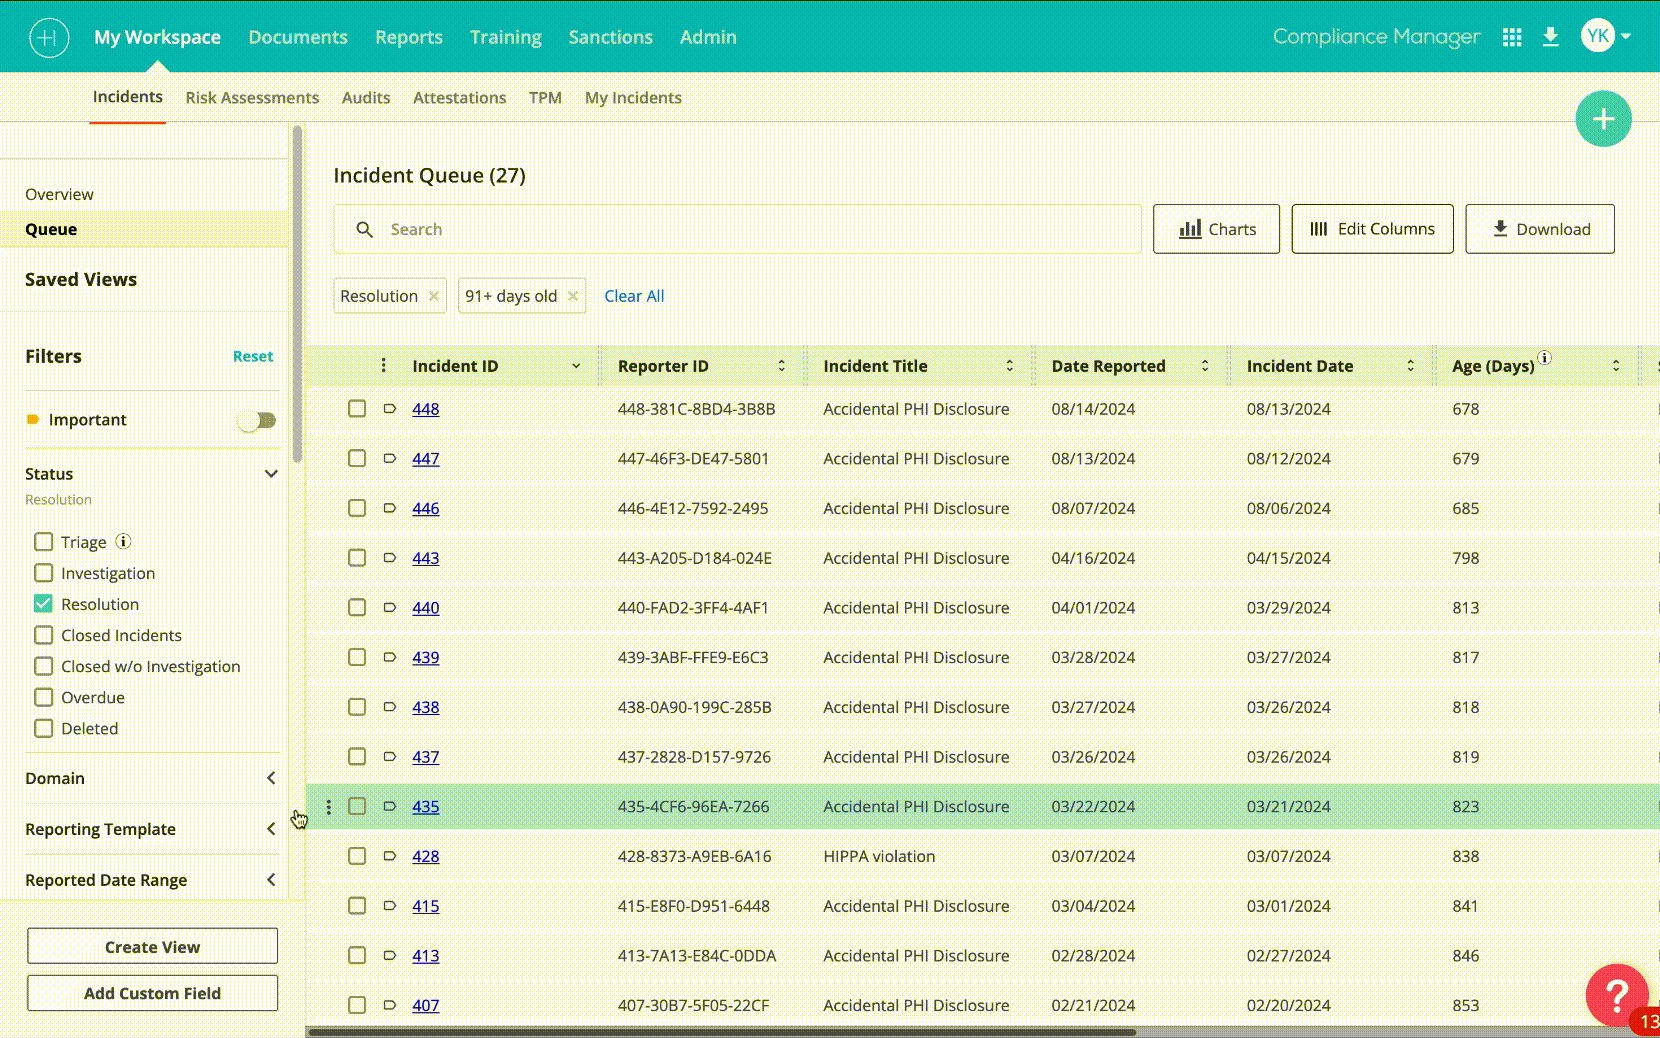Open the table header three-dot menu

383,366
